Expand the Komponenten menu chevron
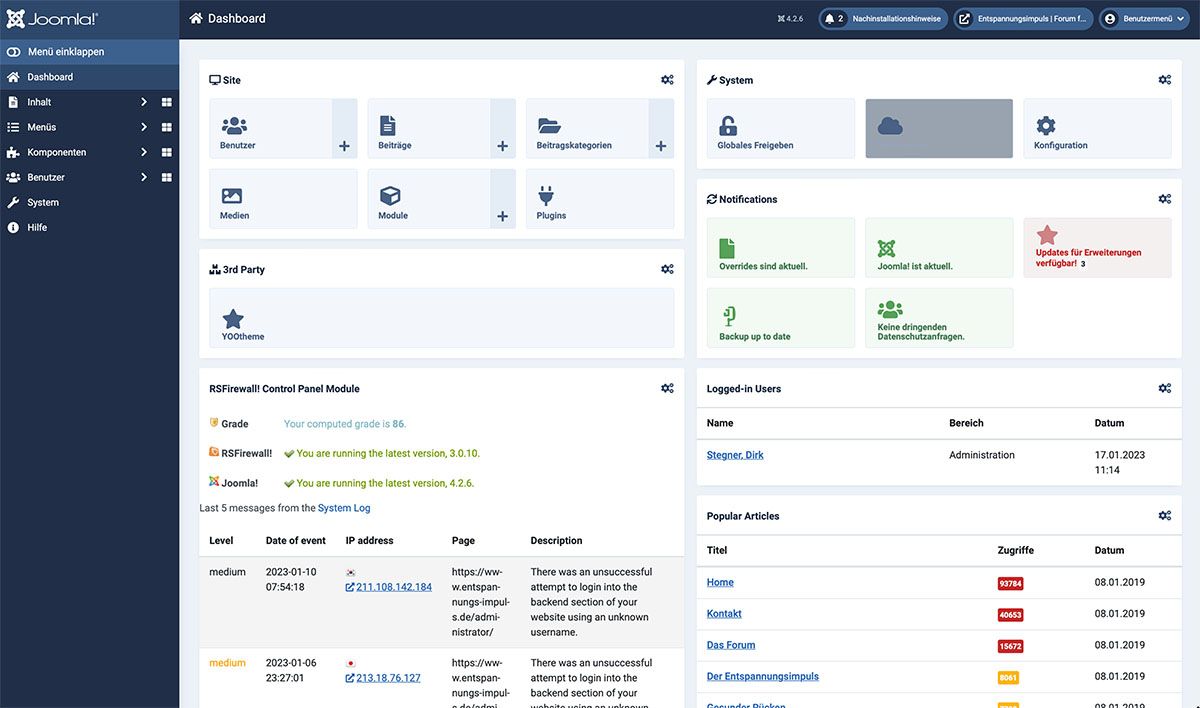 144,152
